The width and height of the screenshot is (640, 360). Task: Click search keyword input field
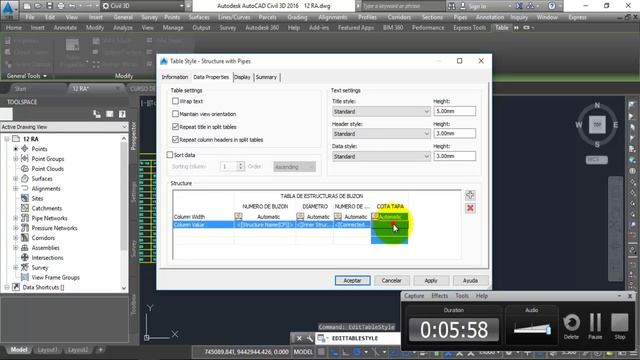tap(403, 6)
